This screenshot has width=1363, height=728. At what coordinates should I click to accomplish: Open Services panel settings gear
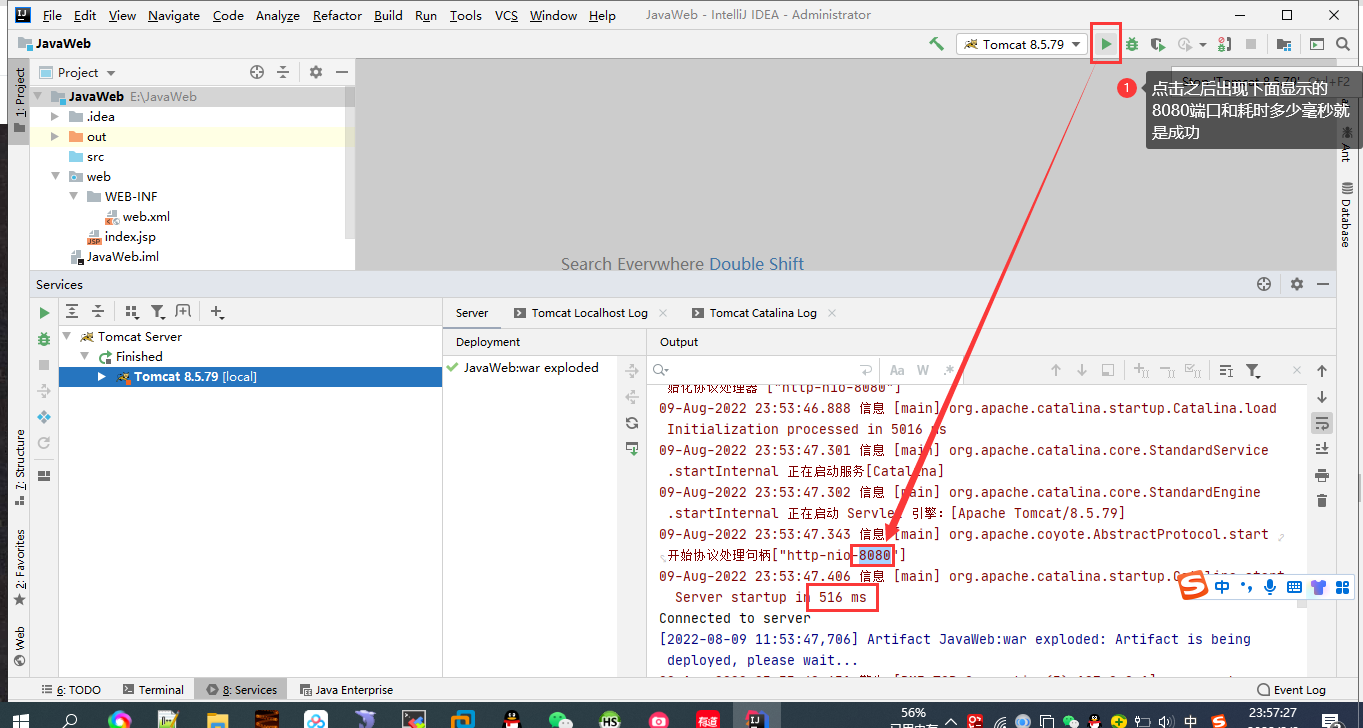(1297, 284)
